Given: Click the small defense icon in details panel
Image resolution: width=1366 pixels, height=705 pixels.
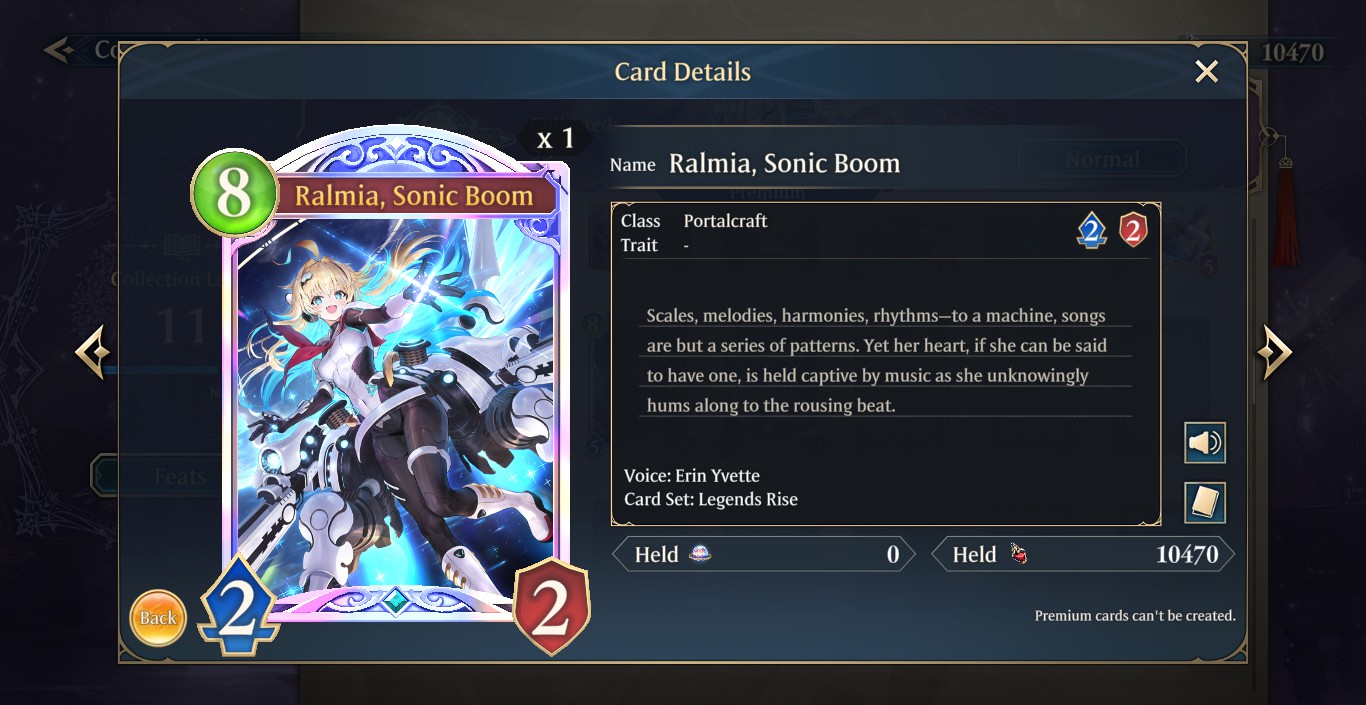Looking at the screenshot, I should click(1132, 231).
